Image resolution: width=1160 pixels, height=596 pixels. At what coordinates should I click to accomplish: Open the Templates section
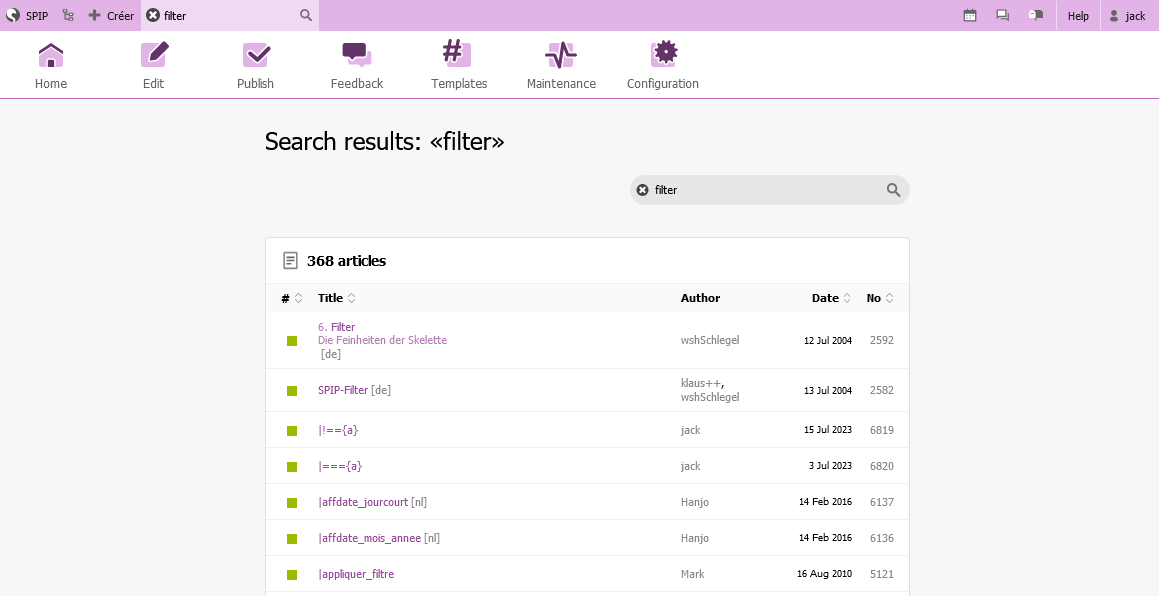click(459, 66)
